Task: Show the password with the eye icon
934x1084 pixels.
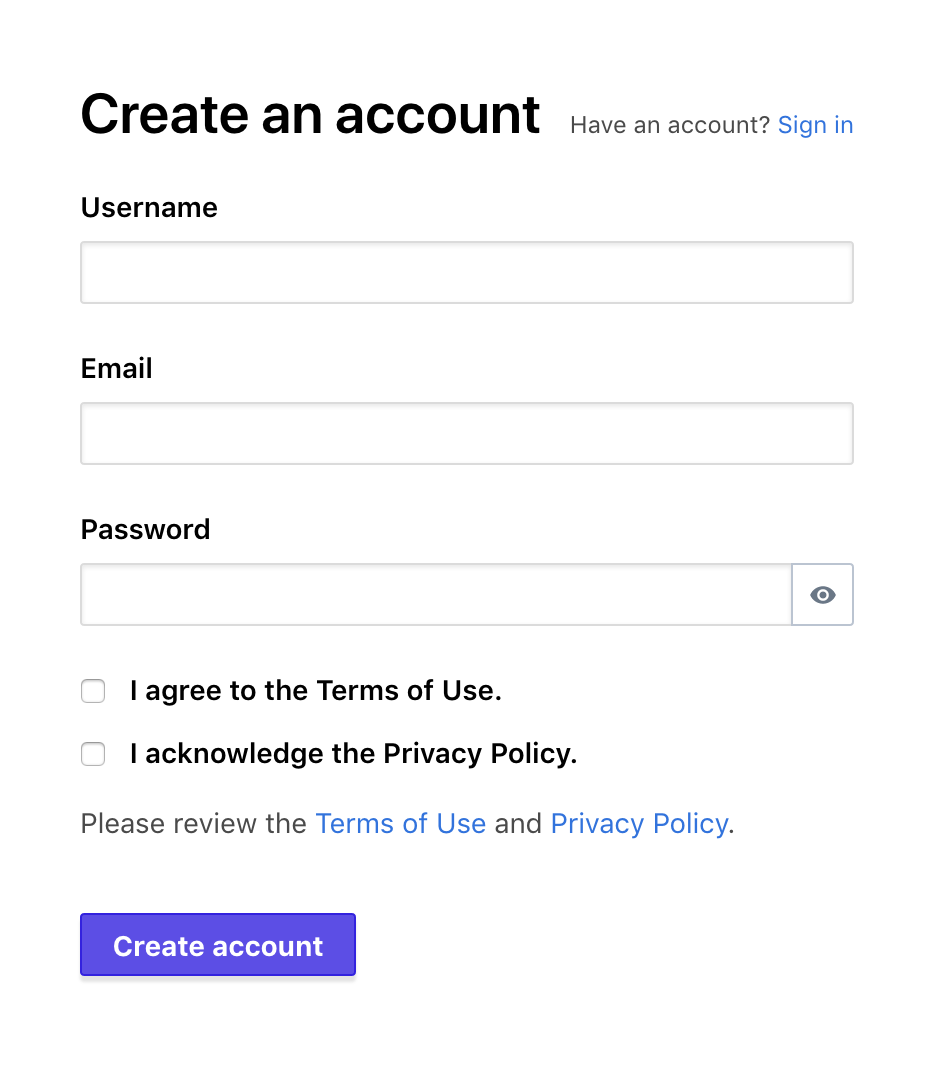Action: pyautogui.click(x=822, y=595)
